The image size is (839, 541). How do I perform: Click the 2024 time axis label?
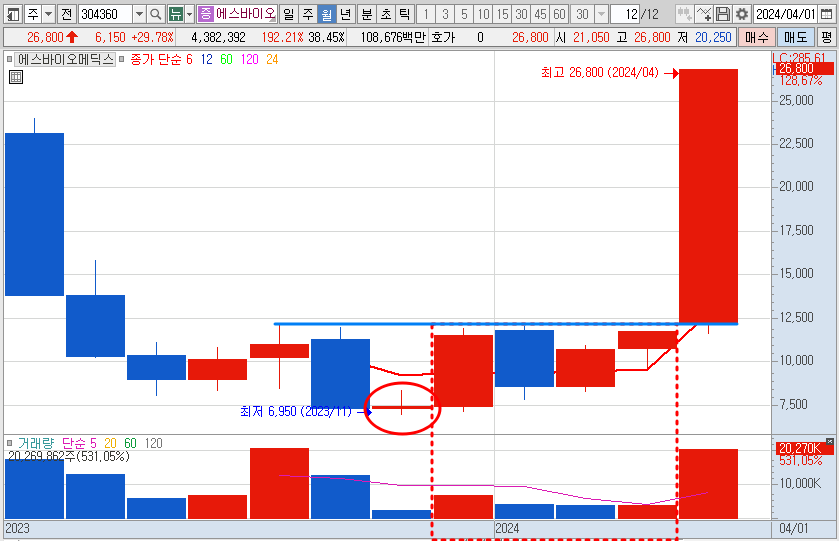[x=507, y=529]
